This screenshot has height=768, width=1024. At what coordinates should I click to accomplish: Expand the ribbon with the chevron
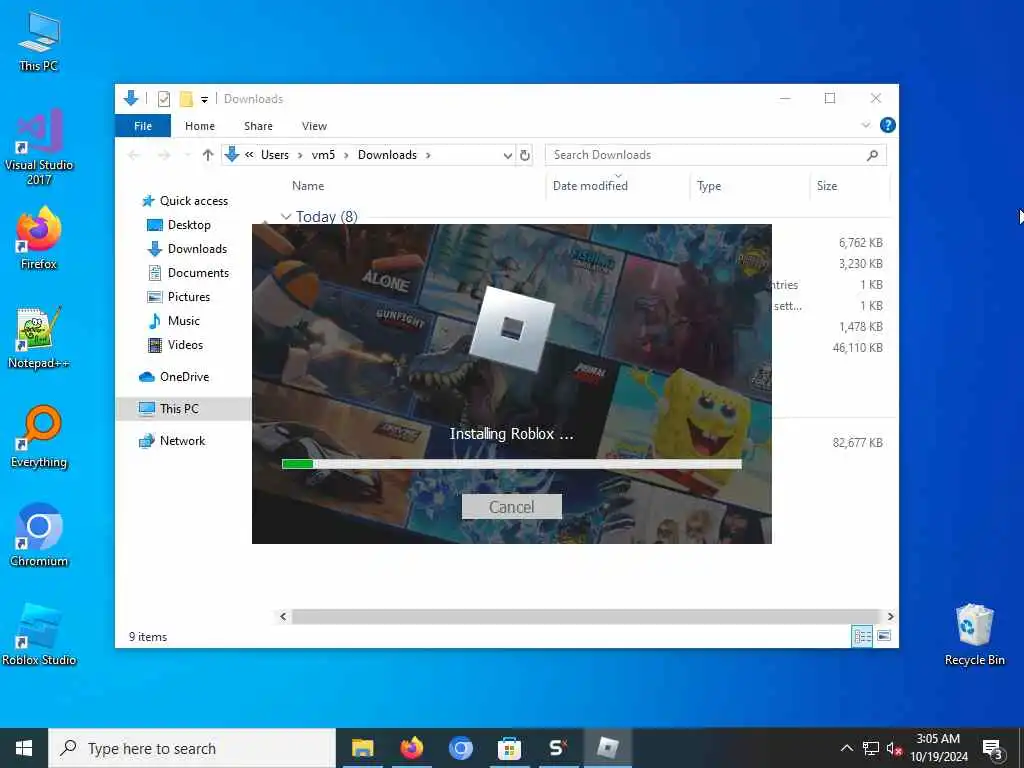click(x=865, y=125)
